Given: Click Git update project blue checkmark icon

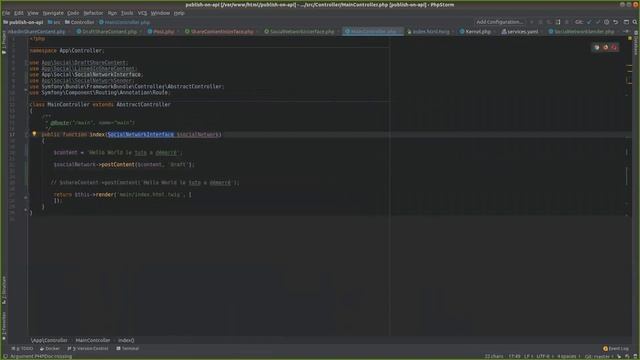Looking at the screenshot, I should pos(589,22).
